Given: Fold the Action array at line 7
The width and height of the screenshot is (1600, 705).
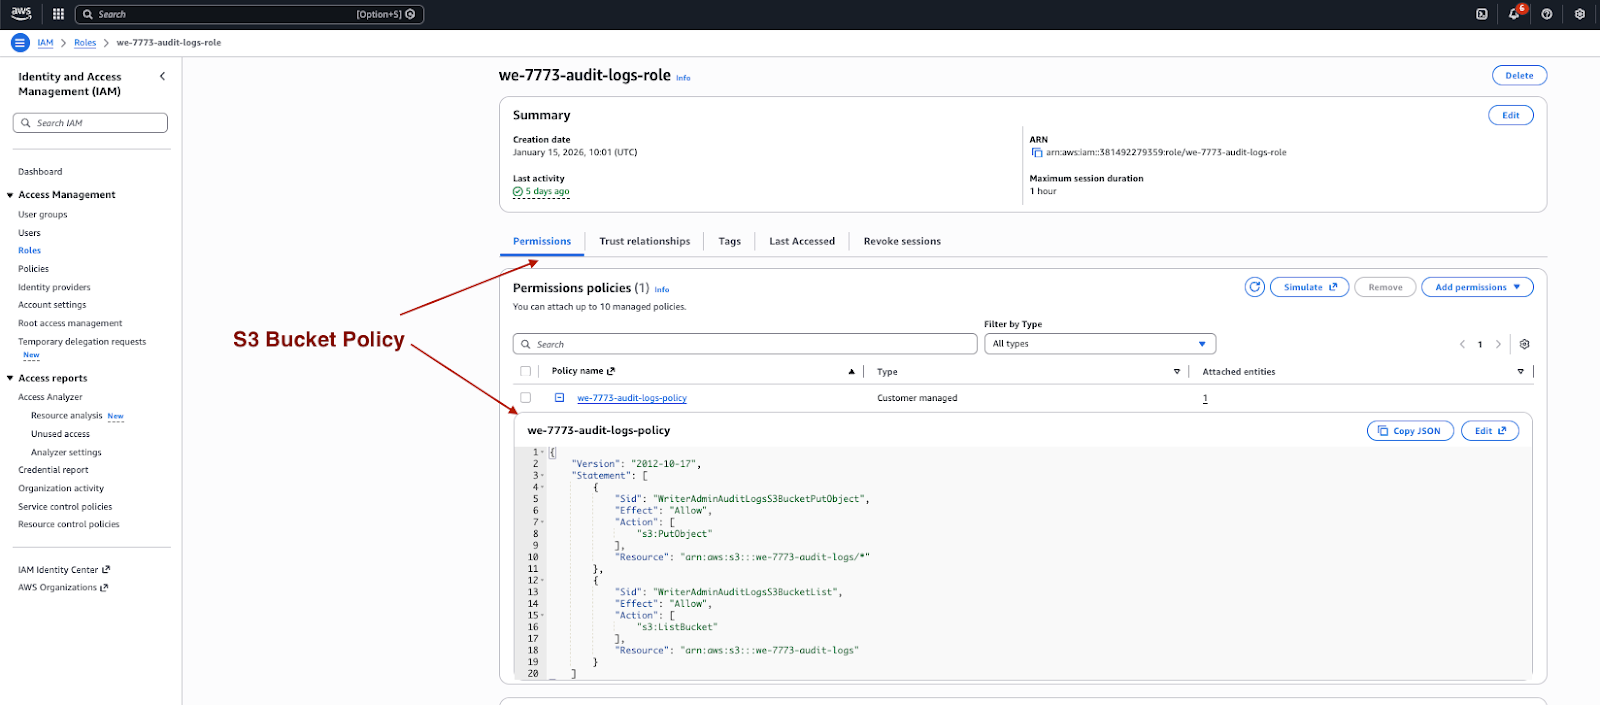Looking at the screenshot, I should (543, 522).
